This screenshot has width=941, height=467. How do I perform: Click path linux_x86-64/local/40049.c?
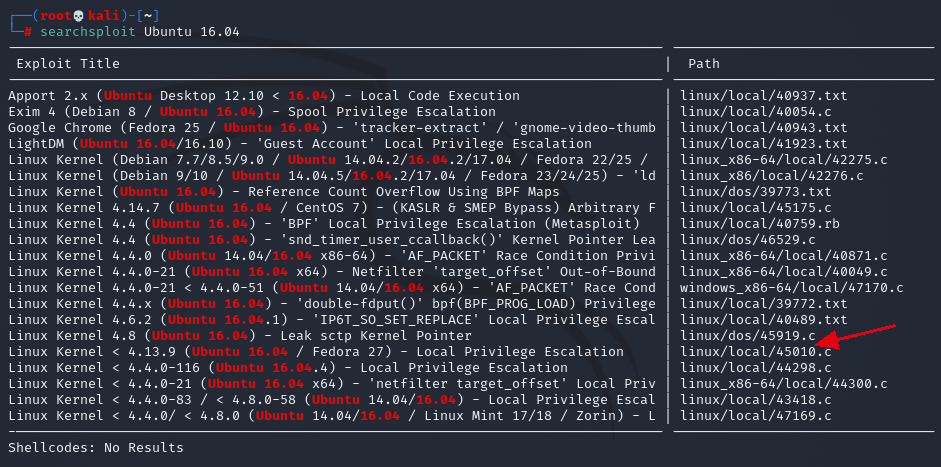tap(783, 272)
